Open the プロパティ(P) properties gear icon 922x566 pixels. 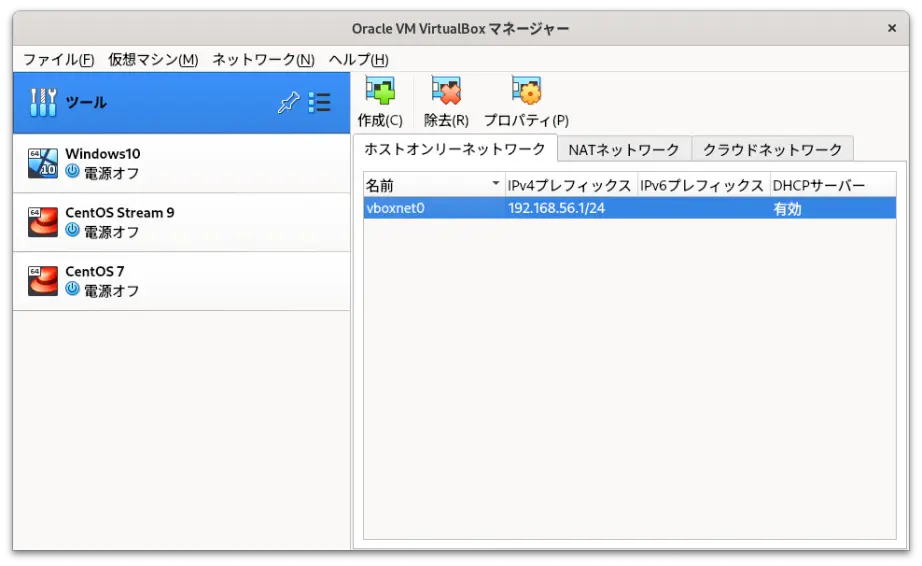pos(526,91)
